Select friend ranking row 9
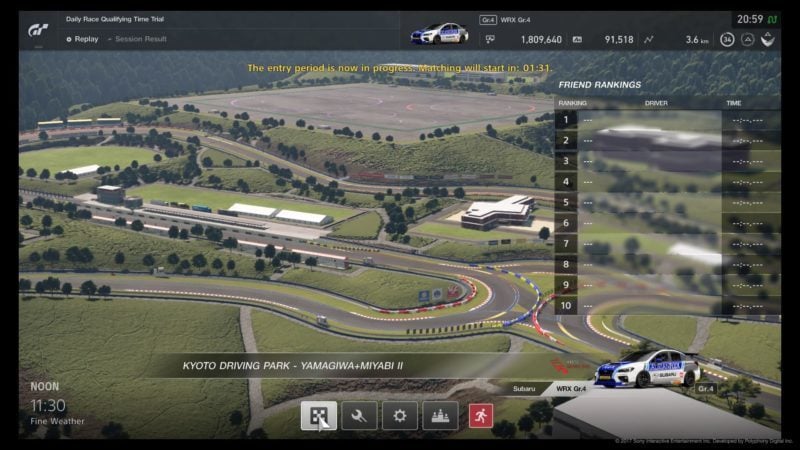 click(667, 285)
